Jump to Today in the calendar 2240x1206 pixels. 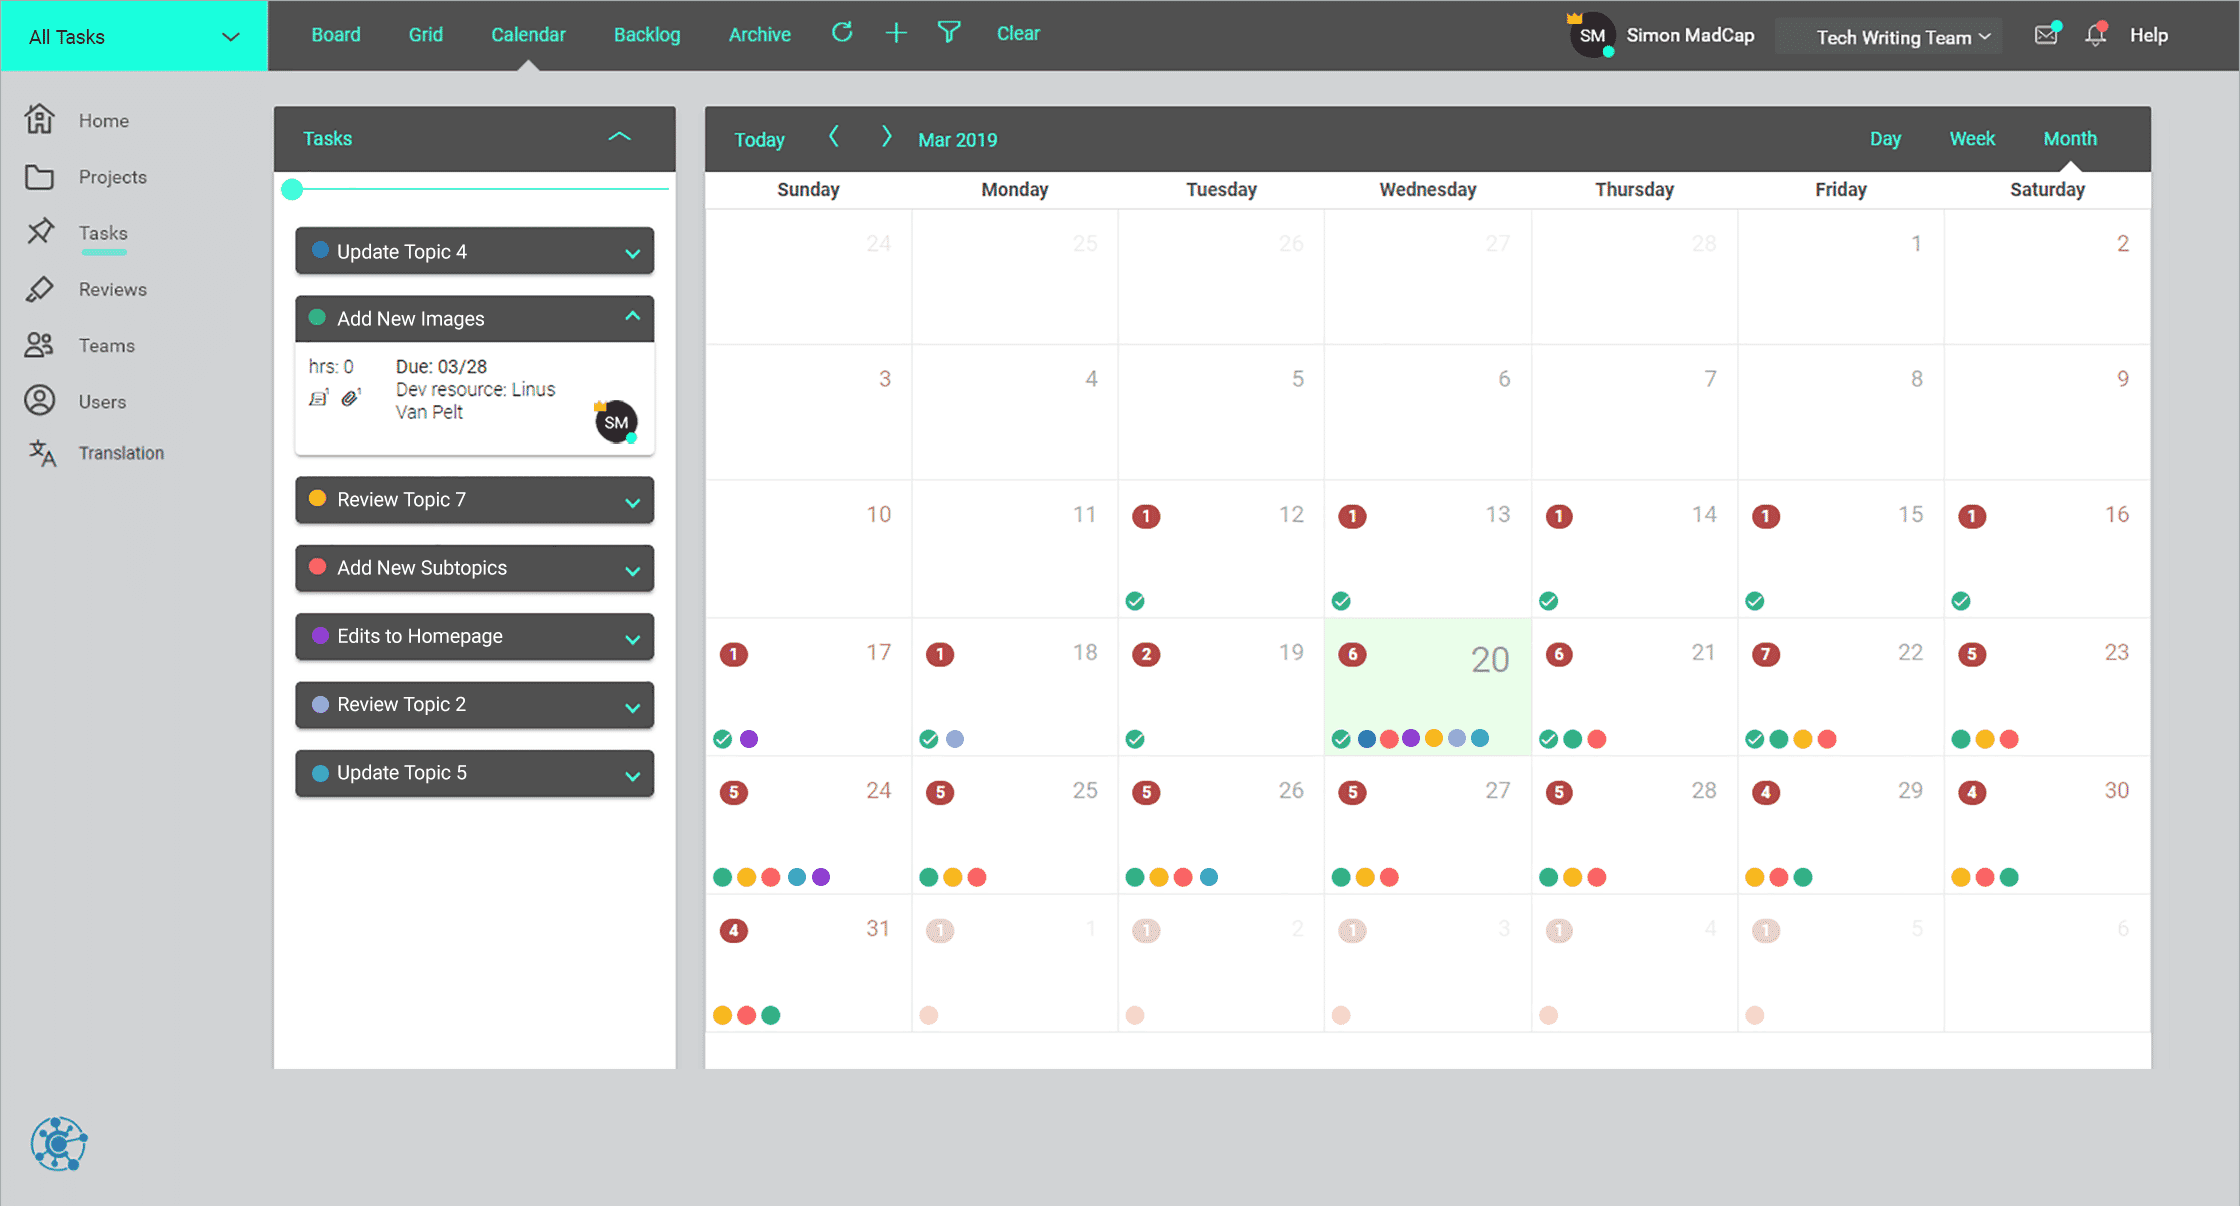[x=759, y=139]
